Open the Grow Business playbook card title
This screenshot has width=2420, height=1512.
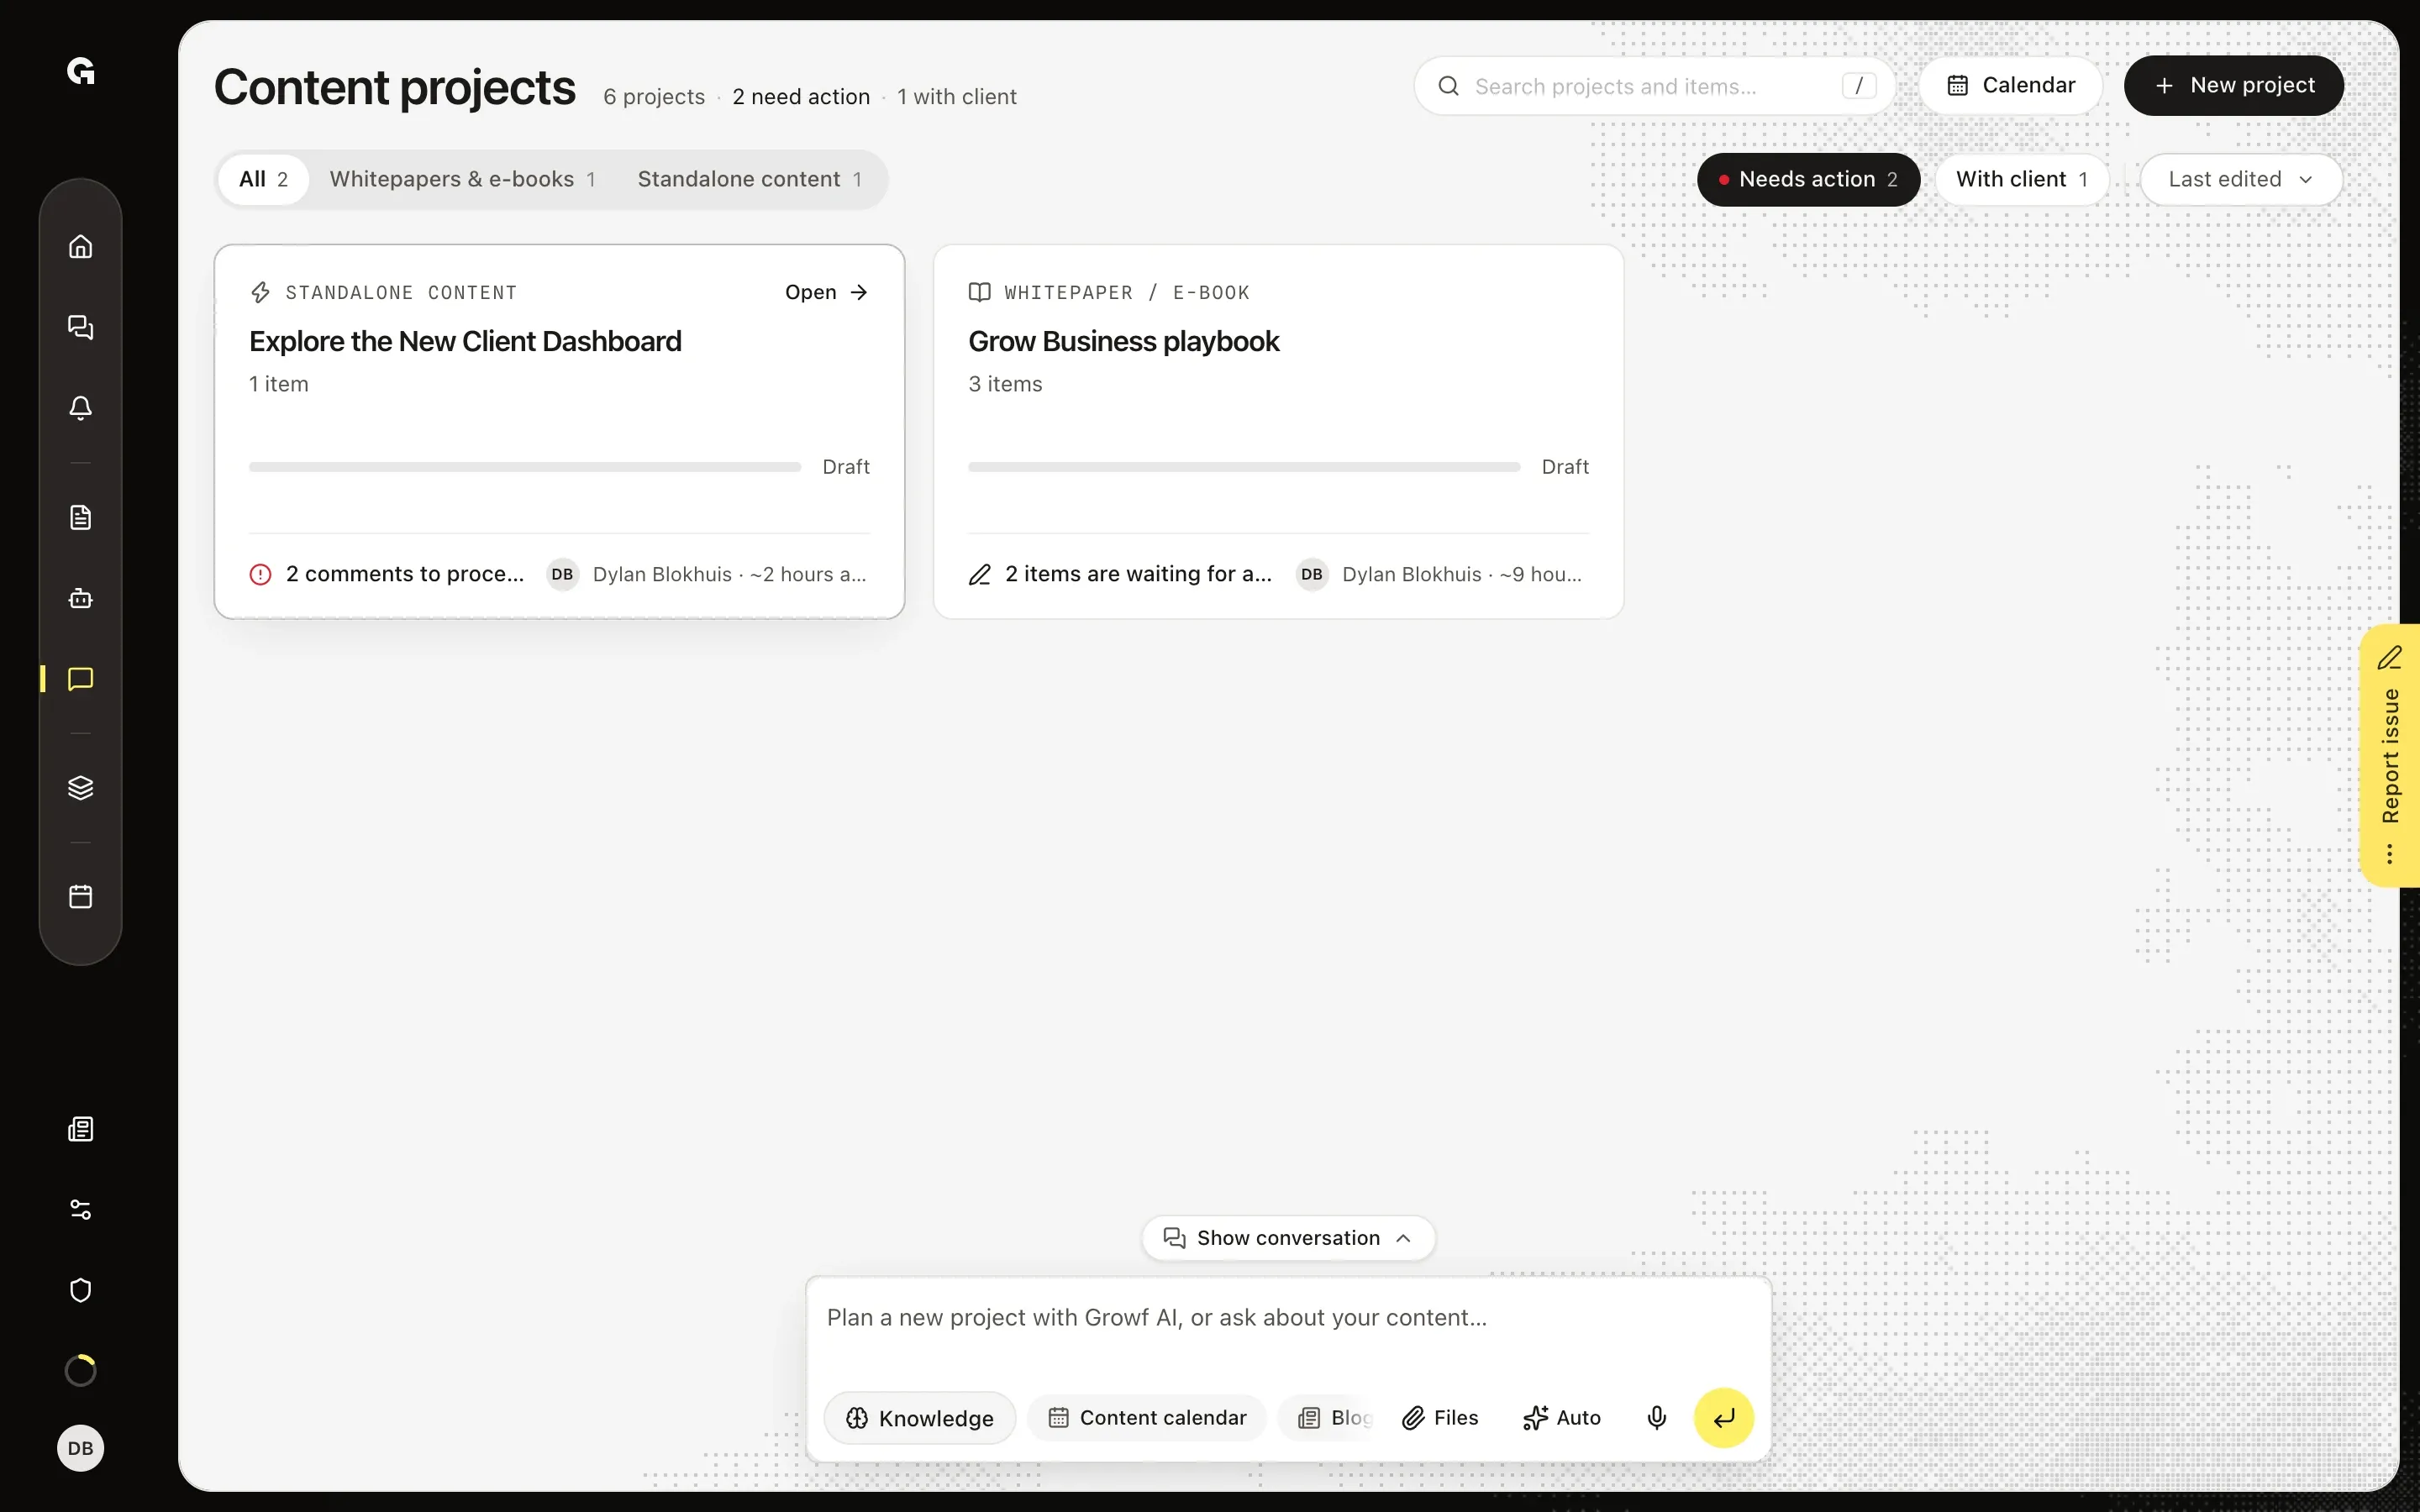click(1123, 342)
